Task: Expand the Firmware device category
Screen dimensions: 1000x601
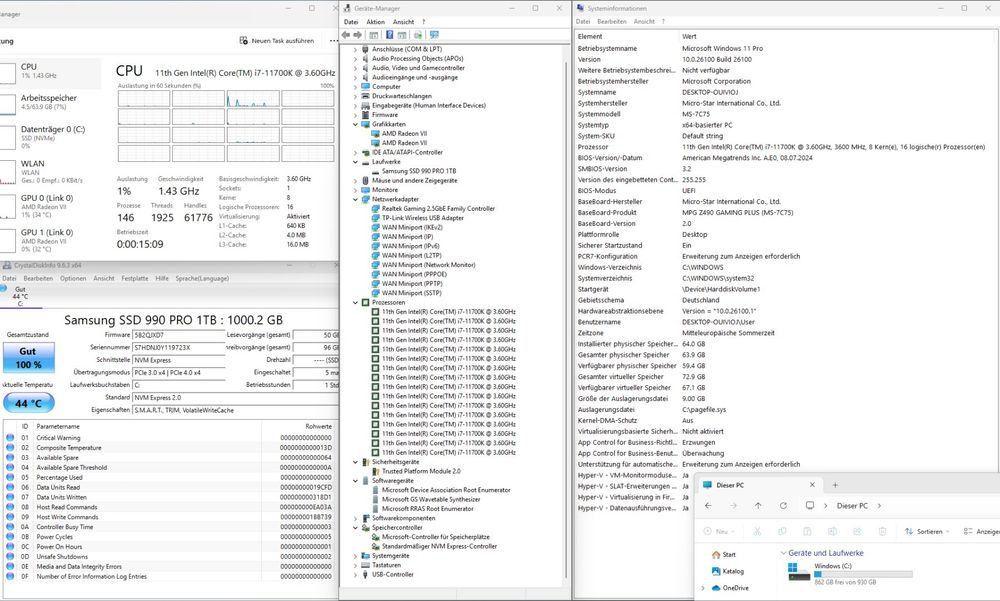Action: click(x=355, y=115)
